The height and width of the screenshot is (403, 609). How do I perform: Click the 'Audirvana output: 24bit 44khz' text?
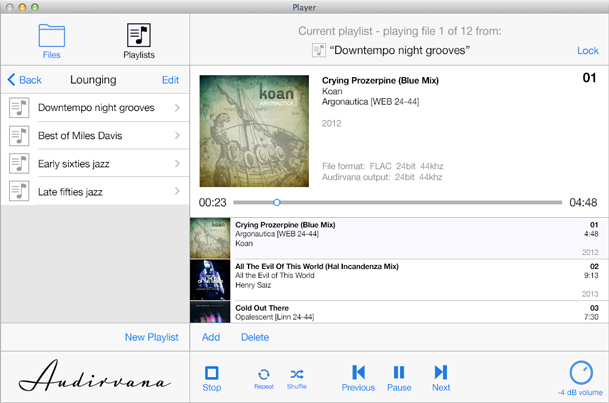pos(382,177)
